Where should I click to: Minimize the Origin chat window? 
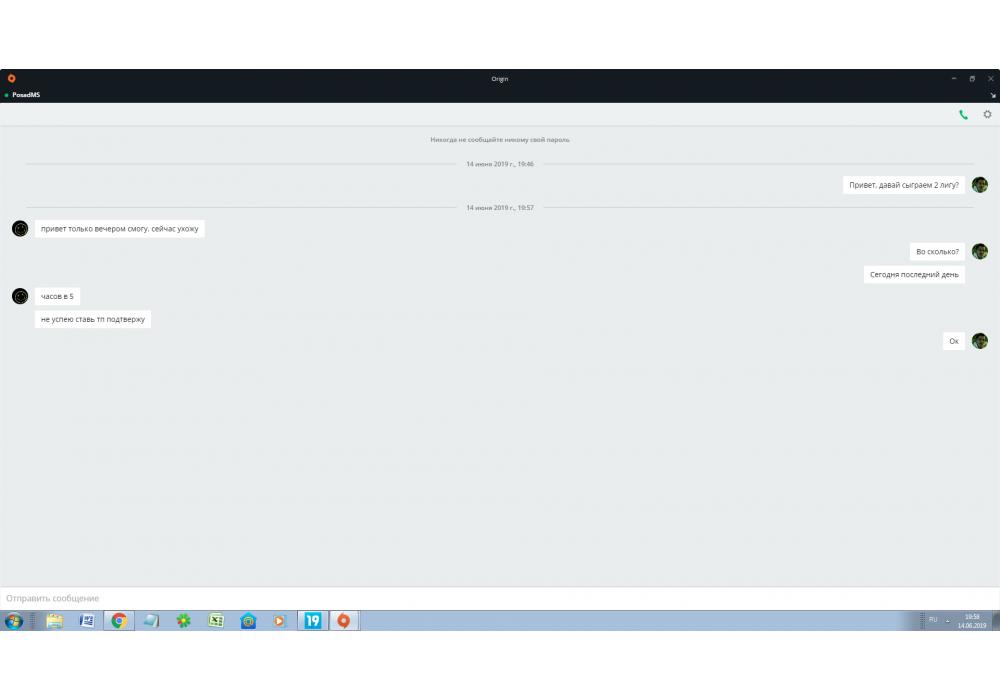(954, 78)
